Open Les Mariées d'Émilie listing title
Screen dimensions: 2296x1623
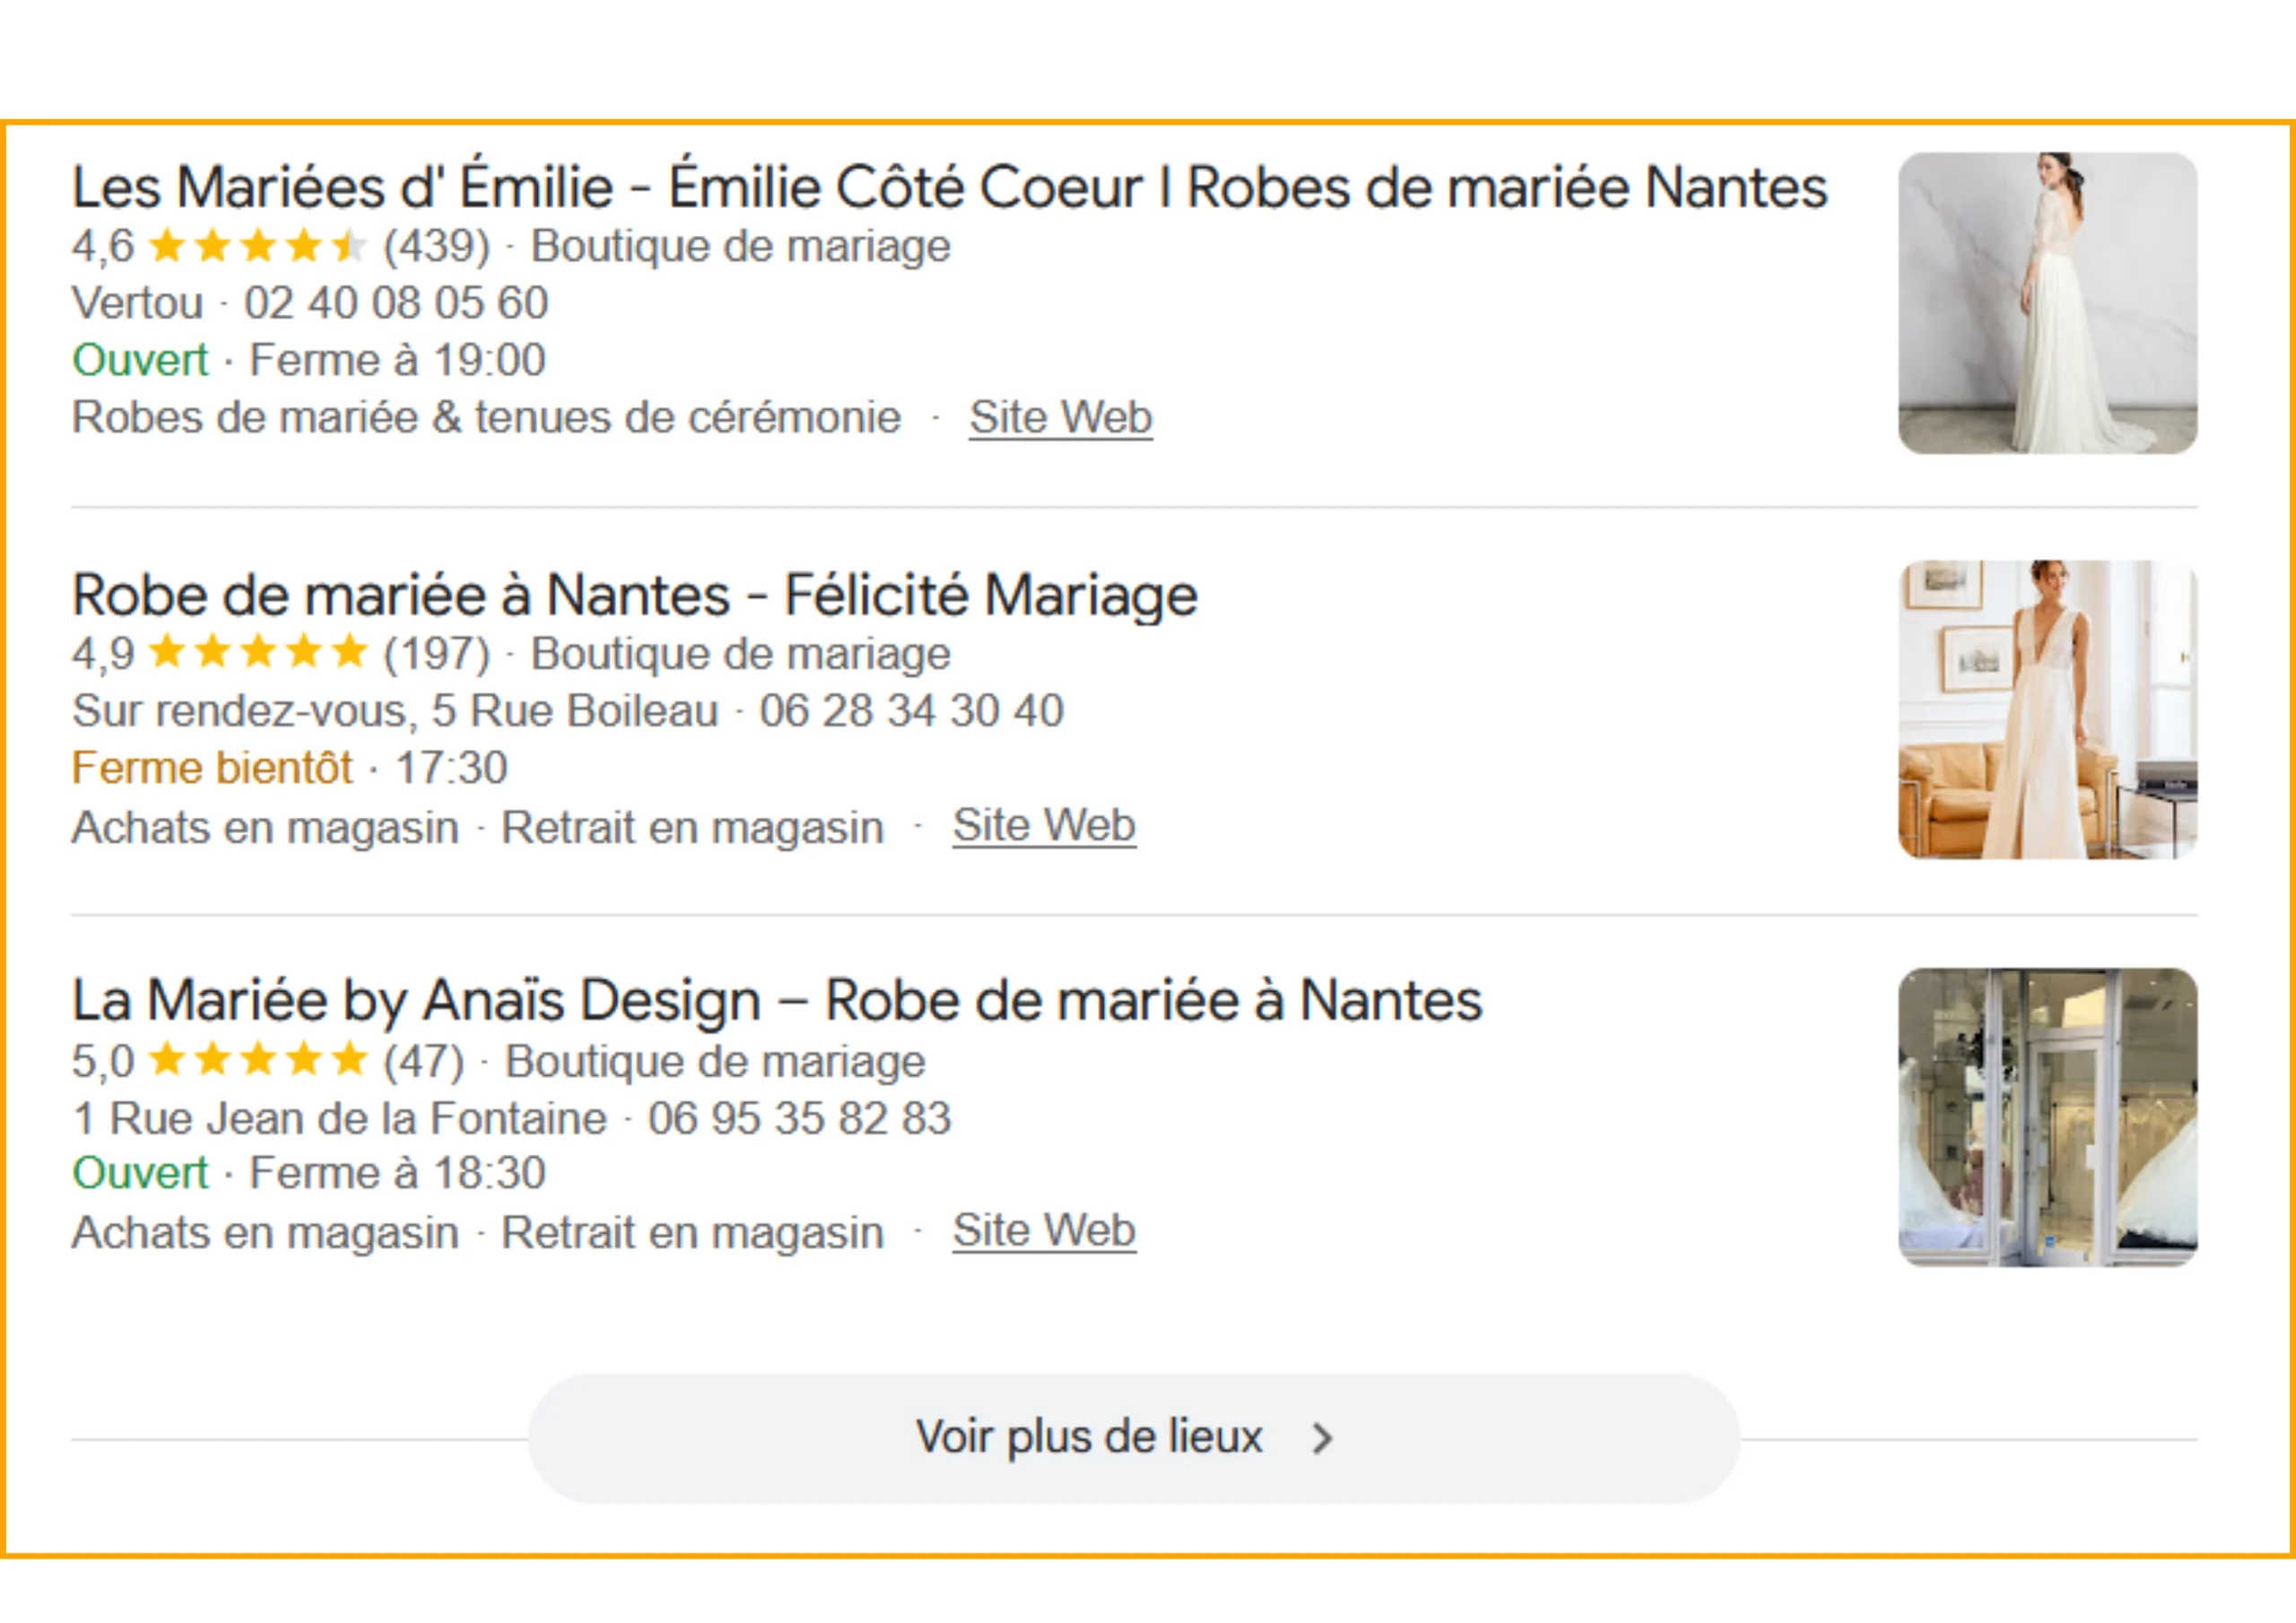click(948, 188)
